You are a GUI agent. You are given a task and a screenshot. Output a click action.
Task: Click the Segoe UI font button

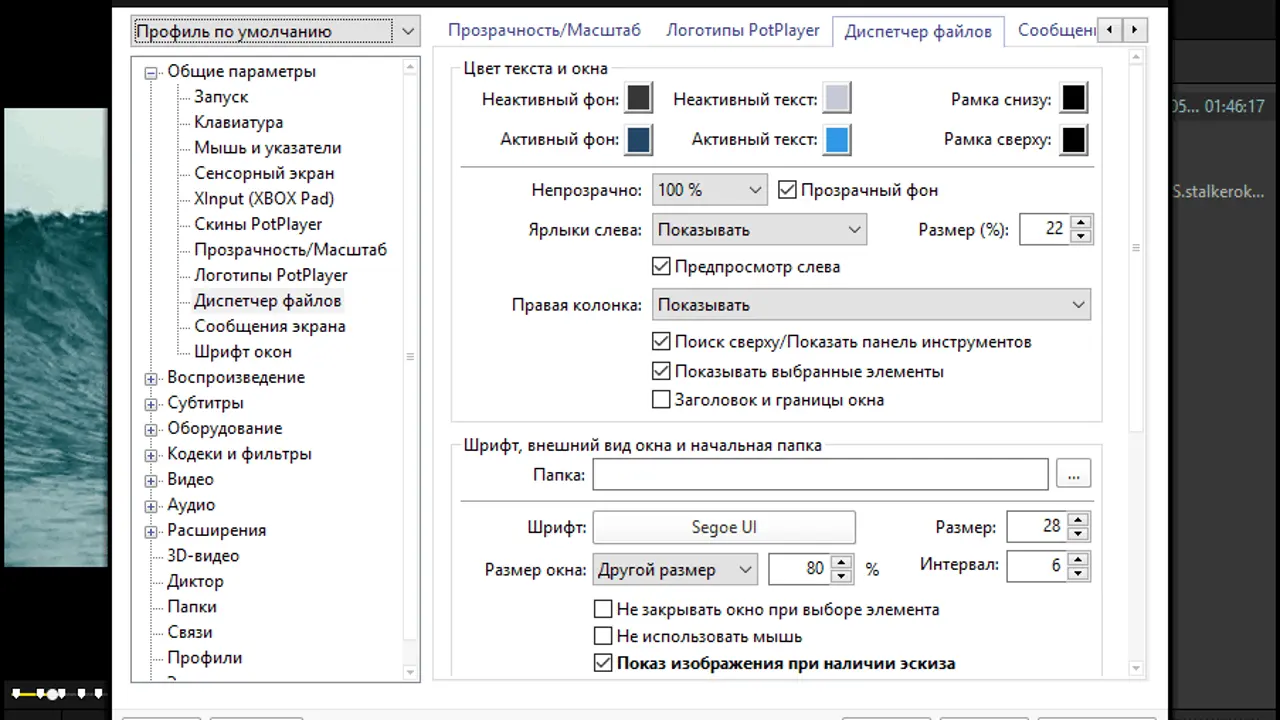click(724, 528)
